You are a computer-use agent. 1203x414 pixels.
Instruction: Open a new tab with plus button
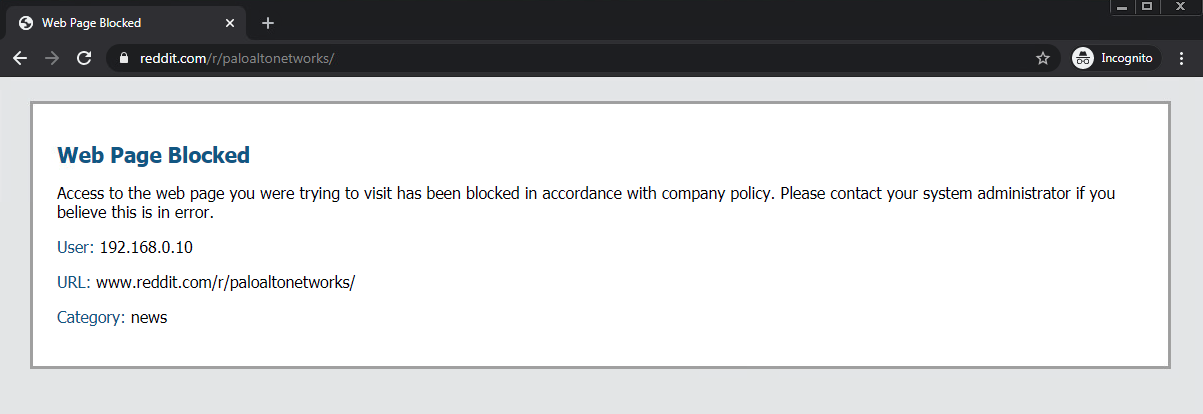[x=268, y=23]
